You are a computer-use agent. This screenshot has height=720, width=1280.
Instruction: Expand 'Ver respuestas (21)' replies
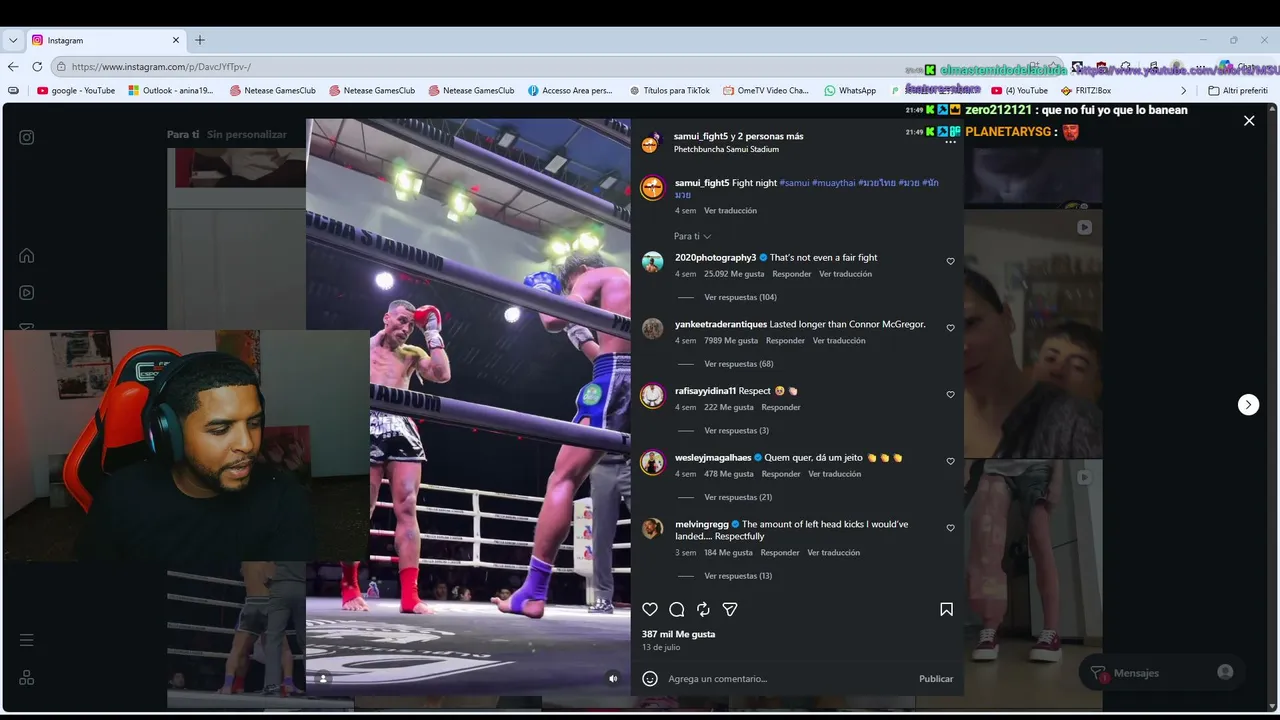pos(739,498)
